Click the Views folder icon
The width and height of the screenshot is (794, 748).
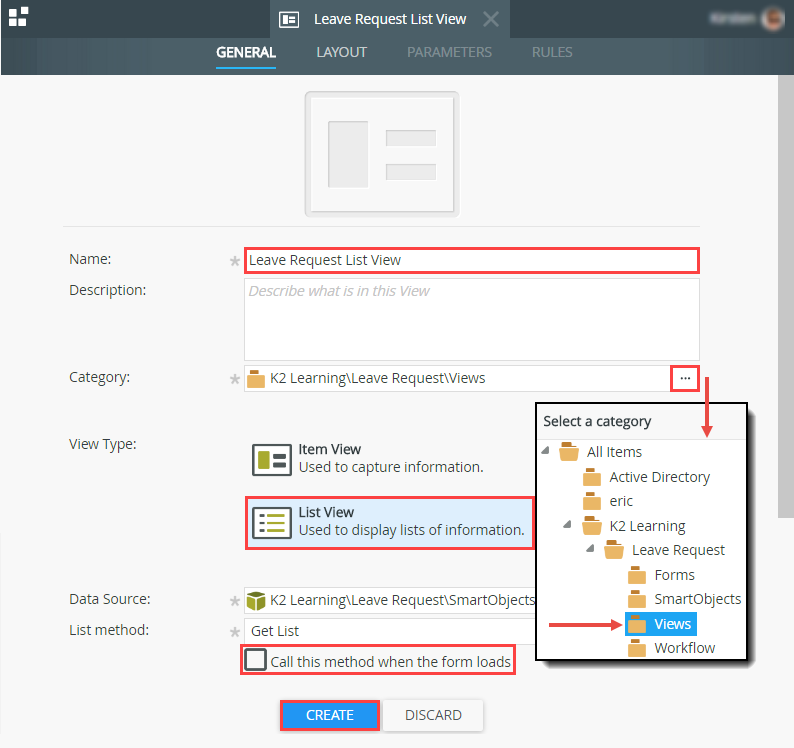click(637, 624)
